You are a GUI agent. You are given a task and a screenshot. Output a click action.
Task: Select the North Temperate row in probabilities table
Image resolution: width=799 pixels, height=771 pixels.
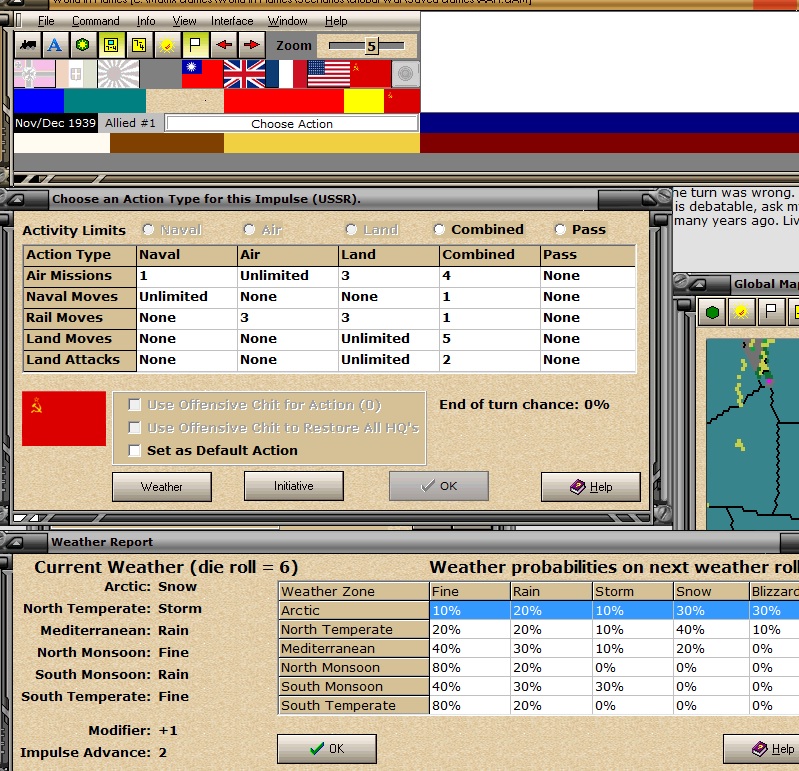coord(539,630)
